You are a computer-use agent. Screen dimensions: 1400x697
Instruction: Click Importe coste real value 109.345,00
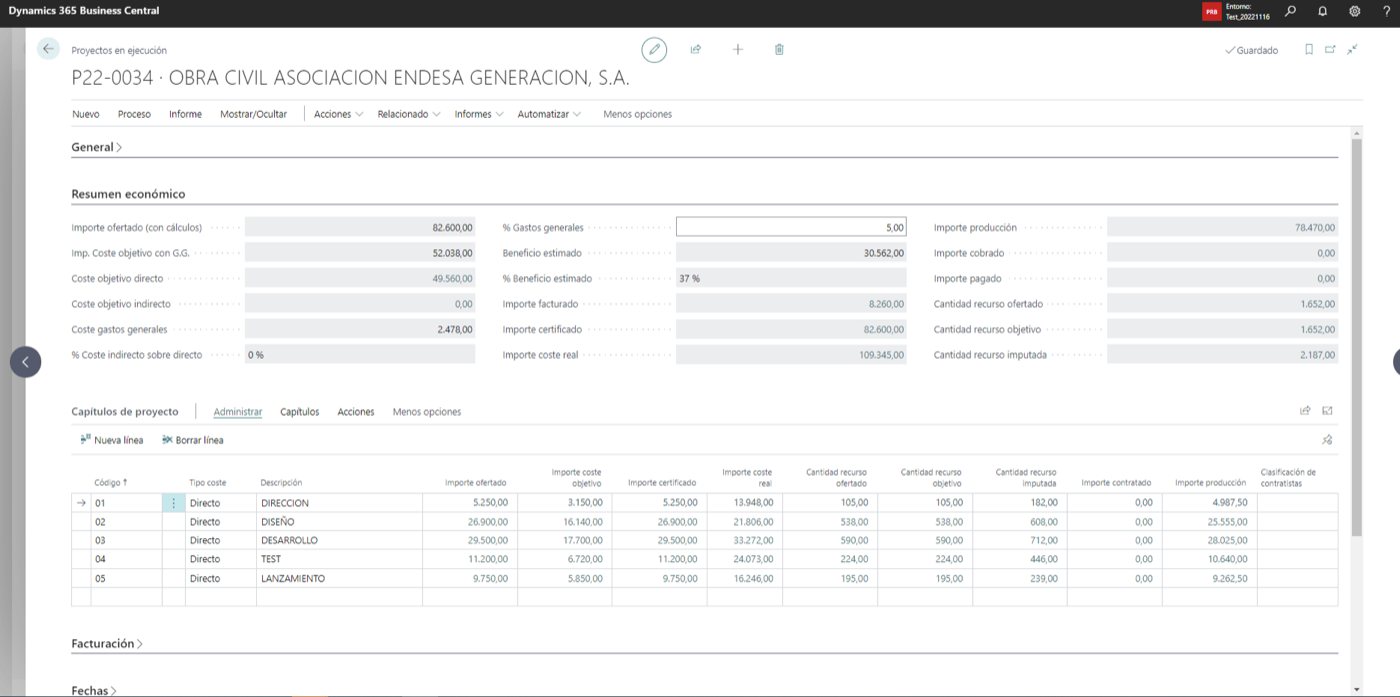point(791,355)
